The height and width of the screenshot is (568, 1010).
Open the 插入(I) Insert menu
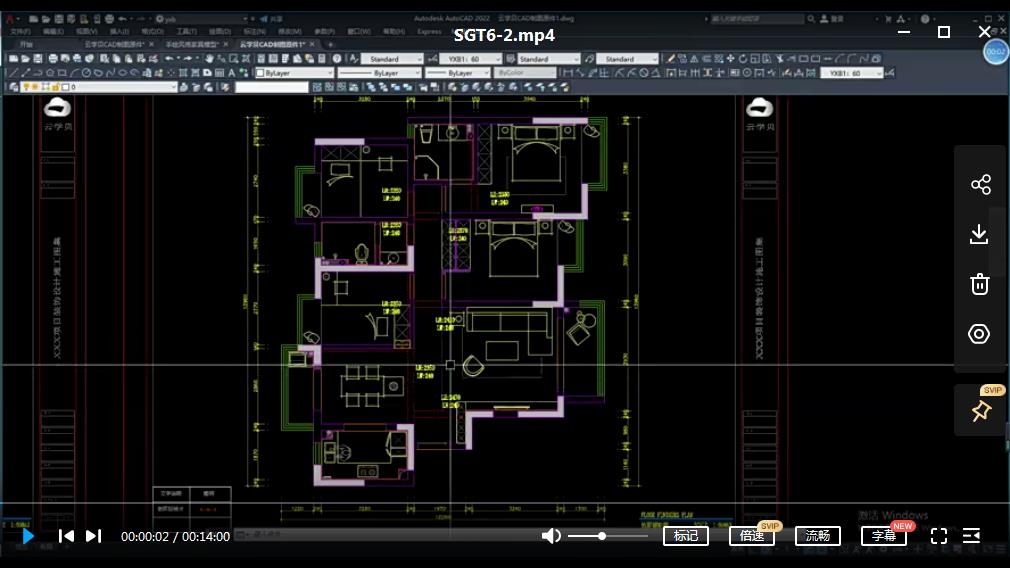coord(119,32)
